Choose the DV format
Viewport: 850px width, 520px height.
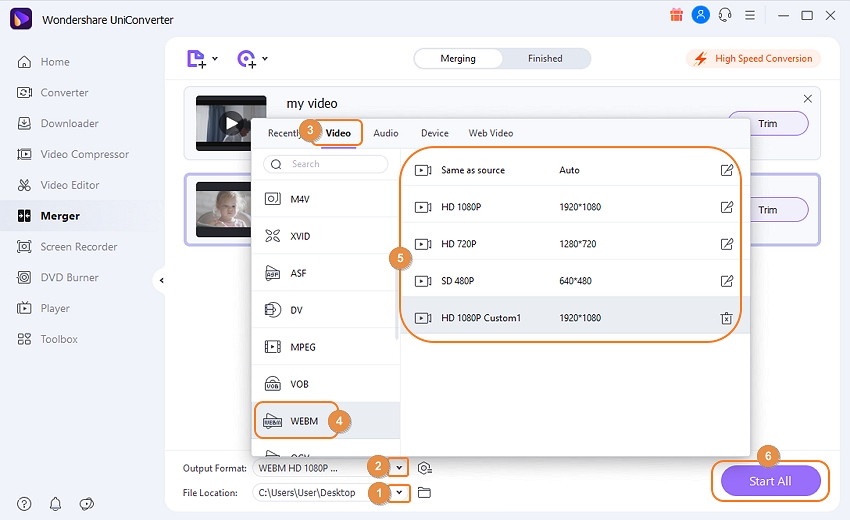point(326,310)
